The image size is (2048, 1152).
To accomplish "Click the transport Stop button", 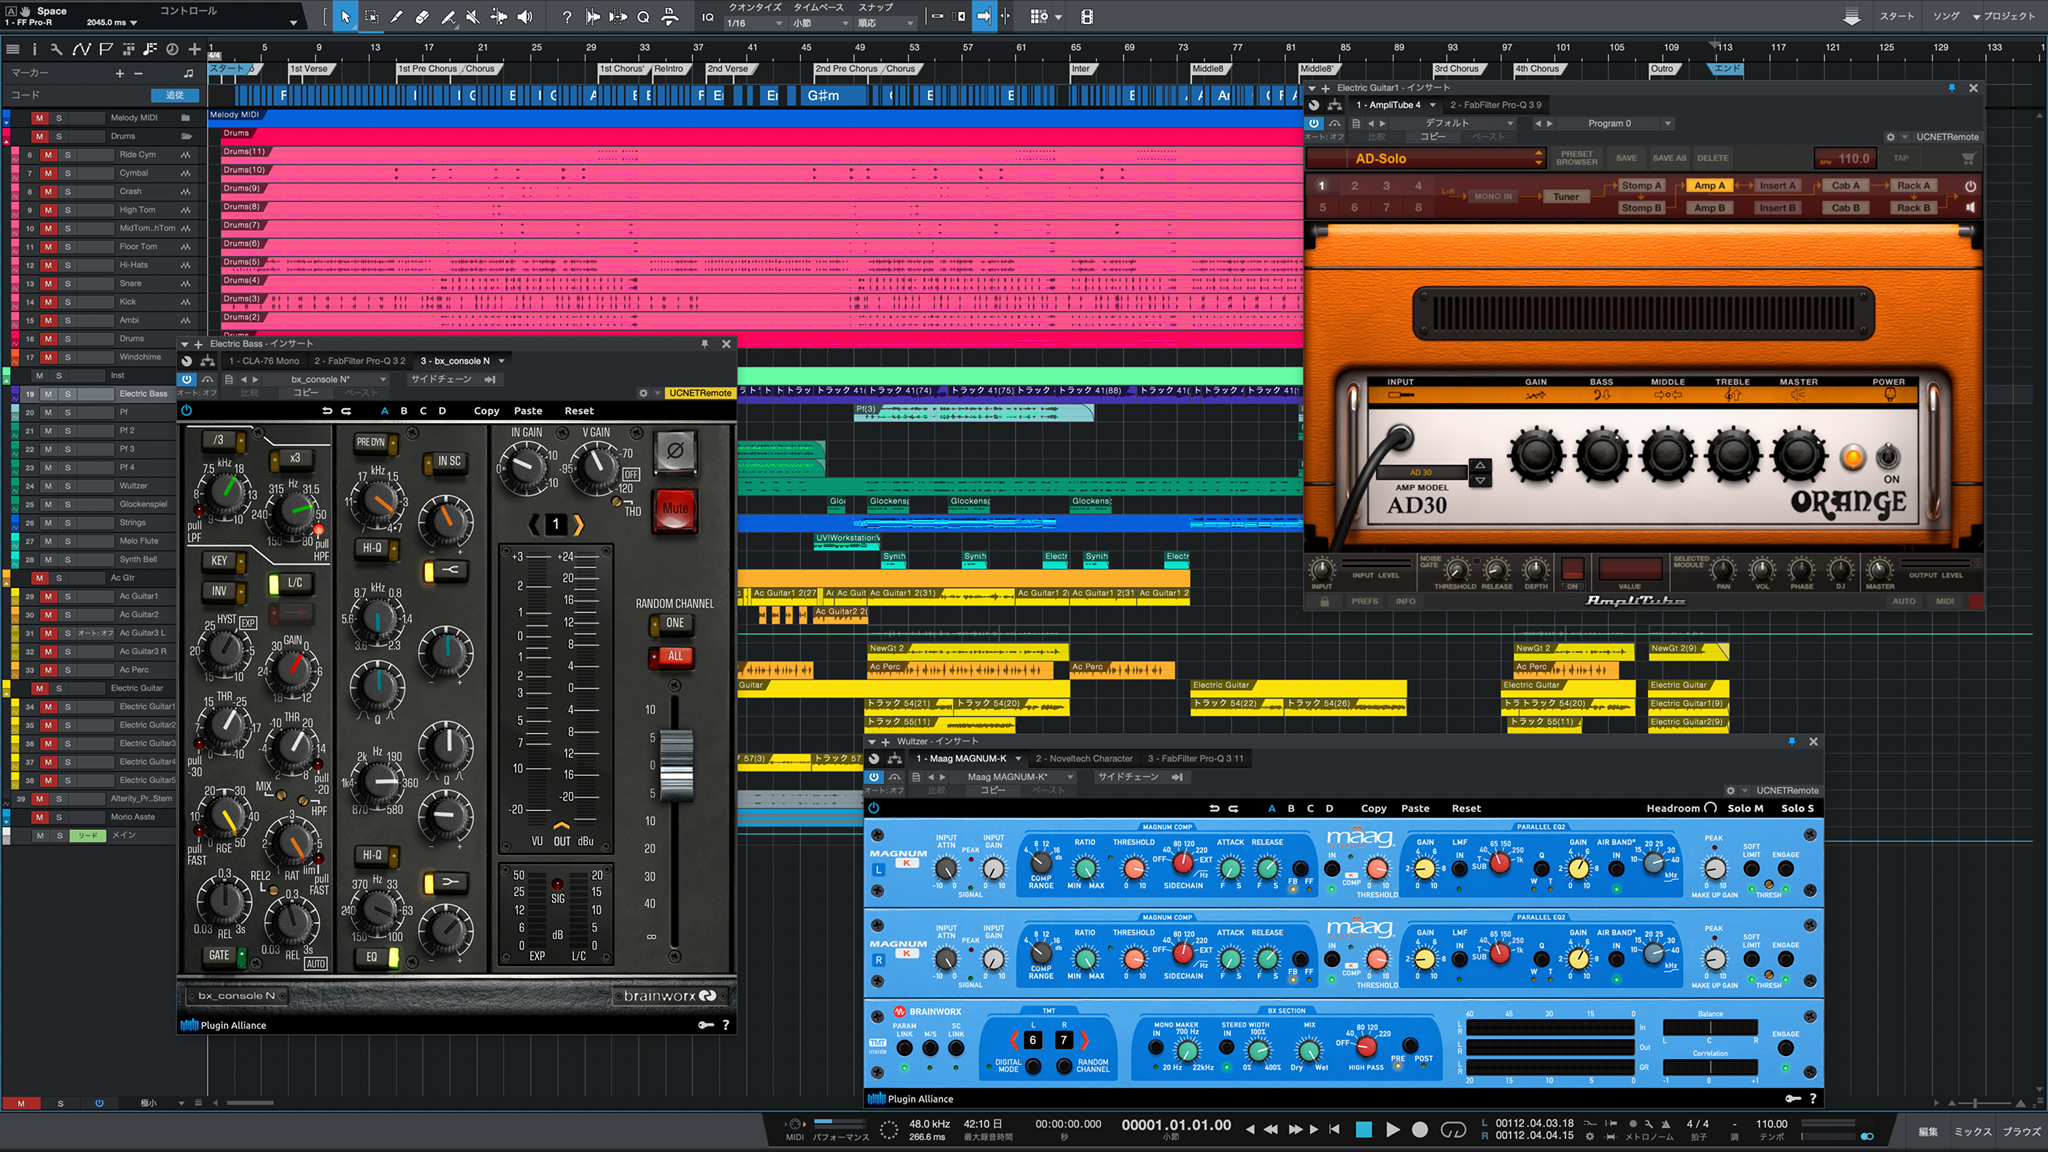I will (x=1363, y=1129).
